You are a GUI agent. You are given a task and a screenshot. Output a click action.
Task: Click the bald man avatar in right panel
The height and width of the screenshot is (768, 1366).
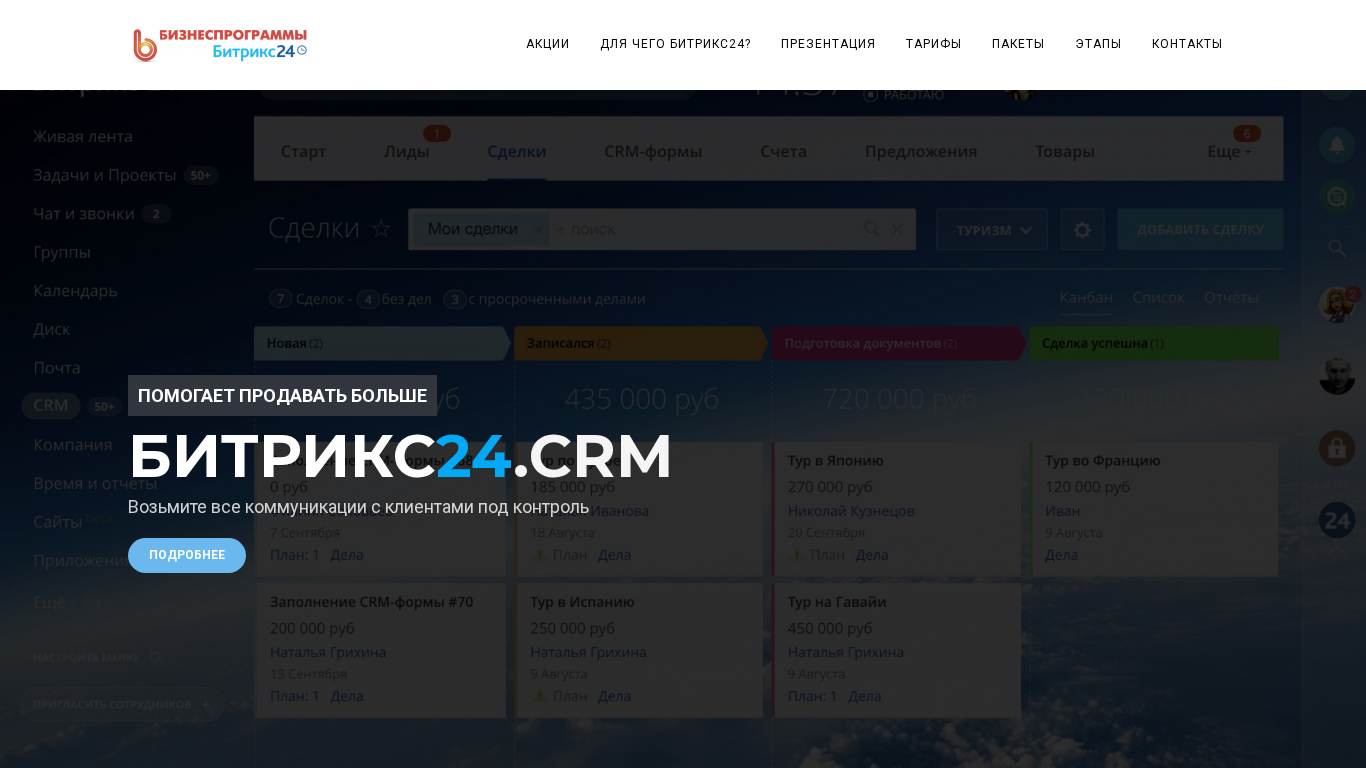(x=1337, y=376)
